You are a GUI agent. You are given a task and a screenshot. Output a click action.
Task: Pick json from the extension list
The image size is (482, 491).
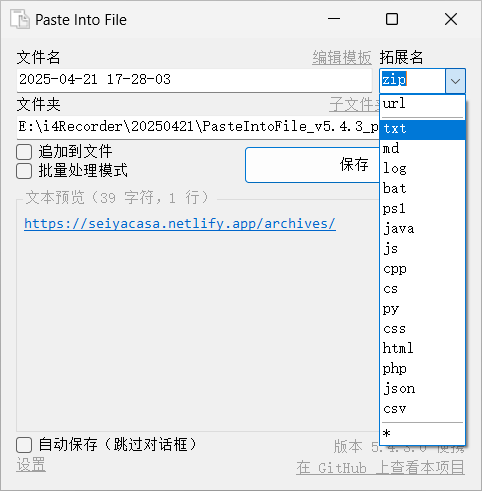(x=422, y=389)
